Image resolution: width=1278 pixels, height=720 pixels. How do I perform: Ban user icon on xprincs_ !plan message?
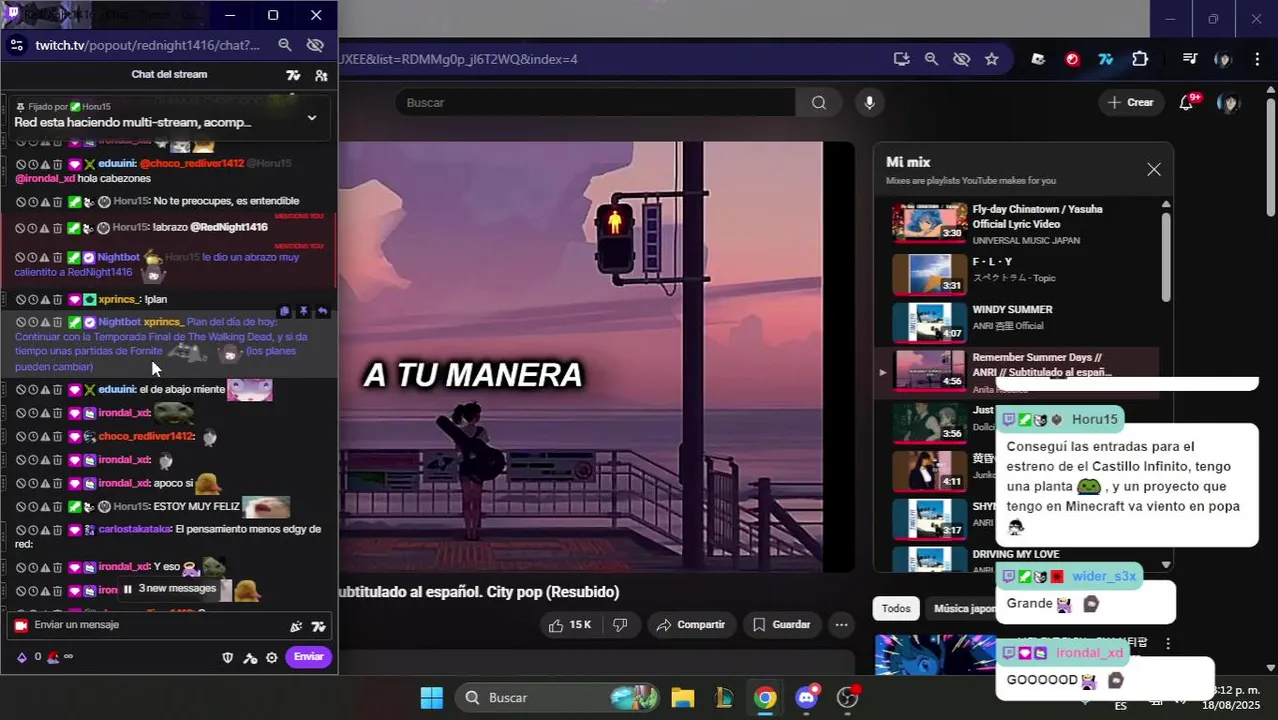tap(20, 299)
